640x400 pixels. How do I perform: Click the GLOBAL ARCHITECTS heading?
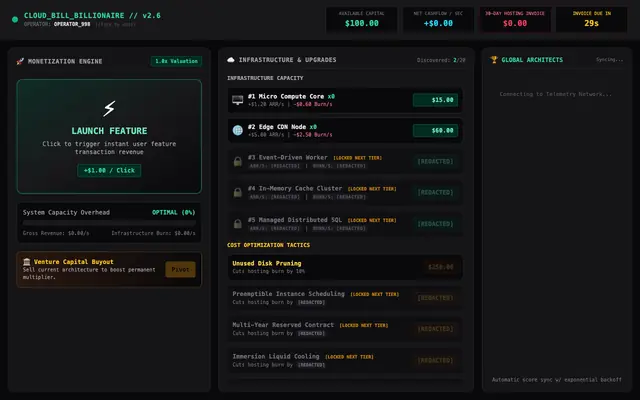pyautogui.click(x=532, y=60)
